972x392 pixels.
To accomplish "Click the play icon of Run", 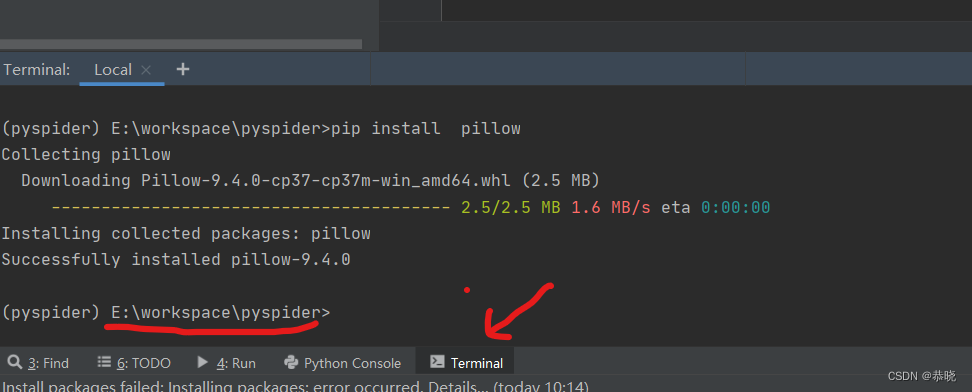I will tap(203, 362).
